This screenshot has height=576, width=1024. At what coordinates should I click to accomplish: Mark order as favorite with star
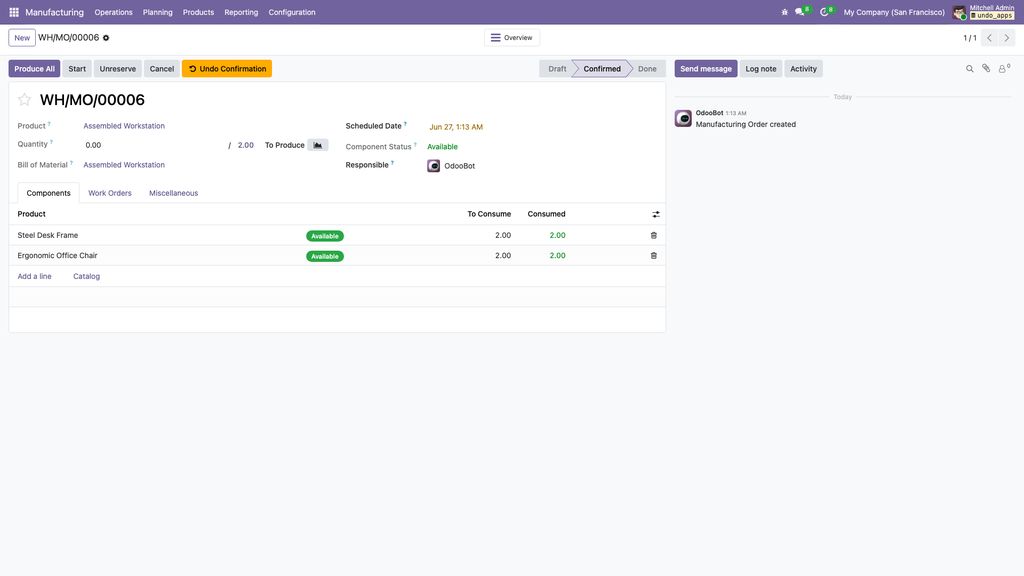click(x=24, y=100)
